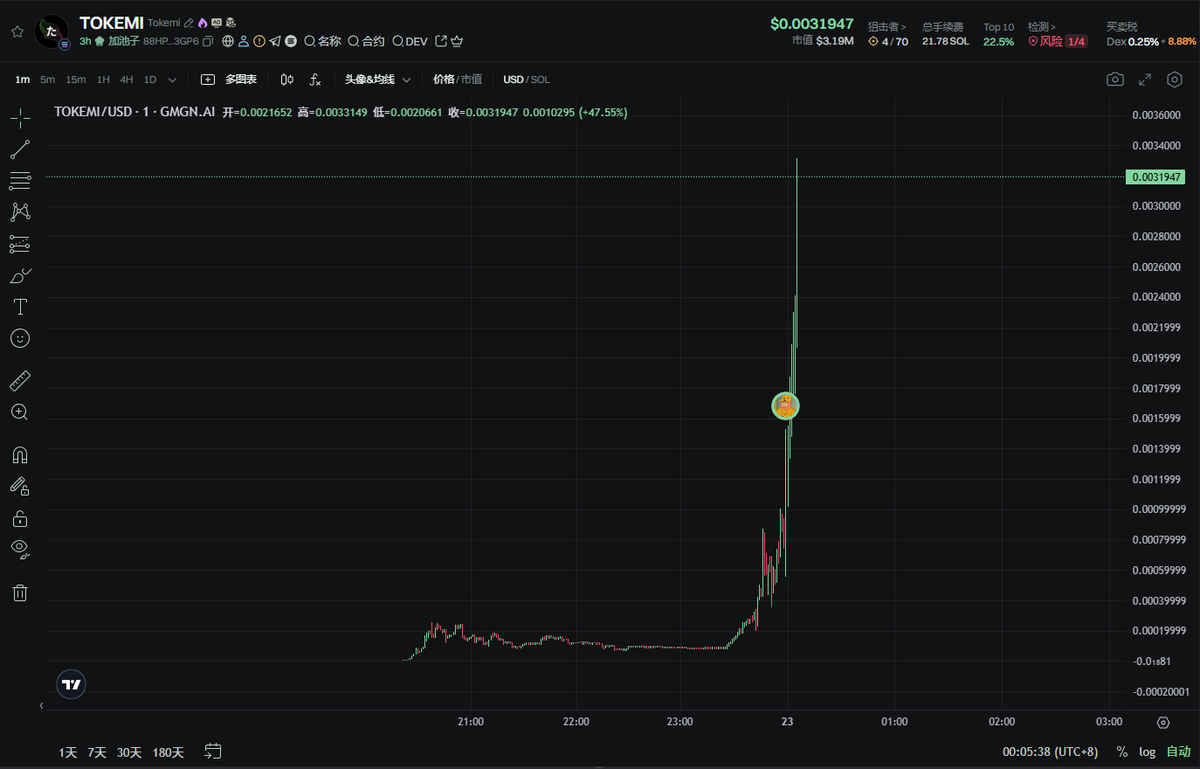Image resolution: width=1200 pixels, height=769 pixels.
Task: Switch to the 5m timeframe
Action: [x=47, y=79]
